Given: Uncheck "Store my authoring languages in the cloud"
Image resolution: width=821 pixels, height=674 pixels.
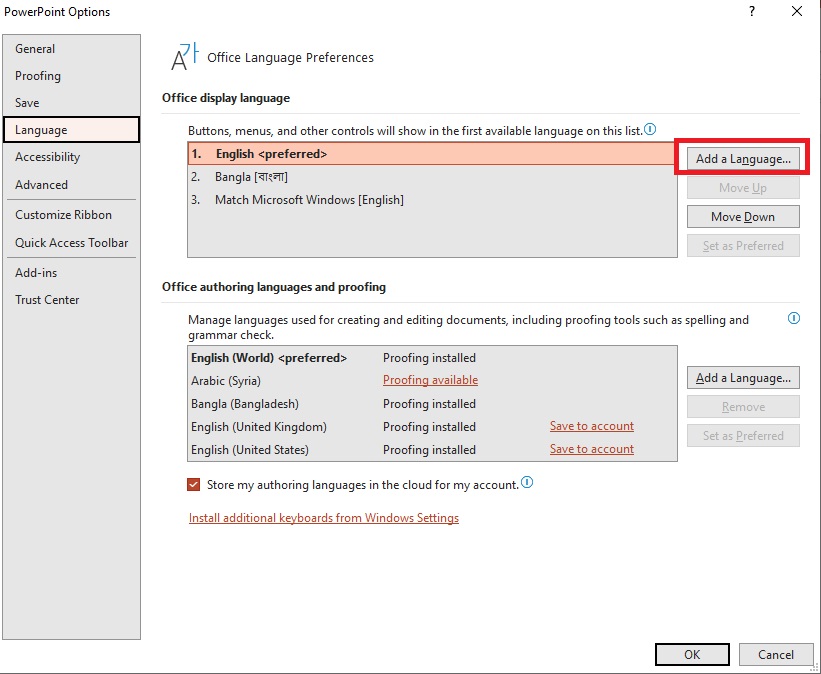Looking at the screenshot, I should click(x=193, y=483).
